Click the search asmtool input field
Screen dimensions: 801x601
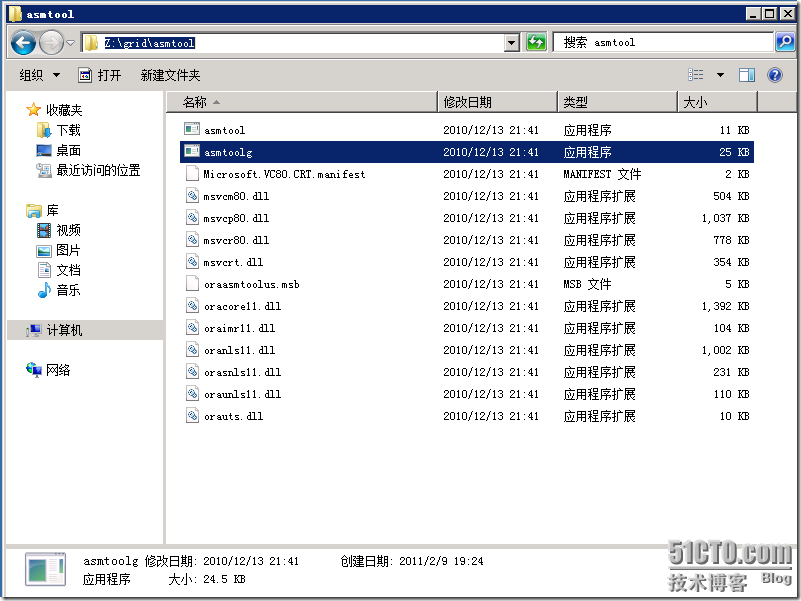663,42
